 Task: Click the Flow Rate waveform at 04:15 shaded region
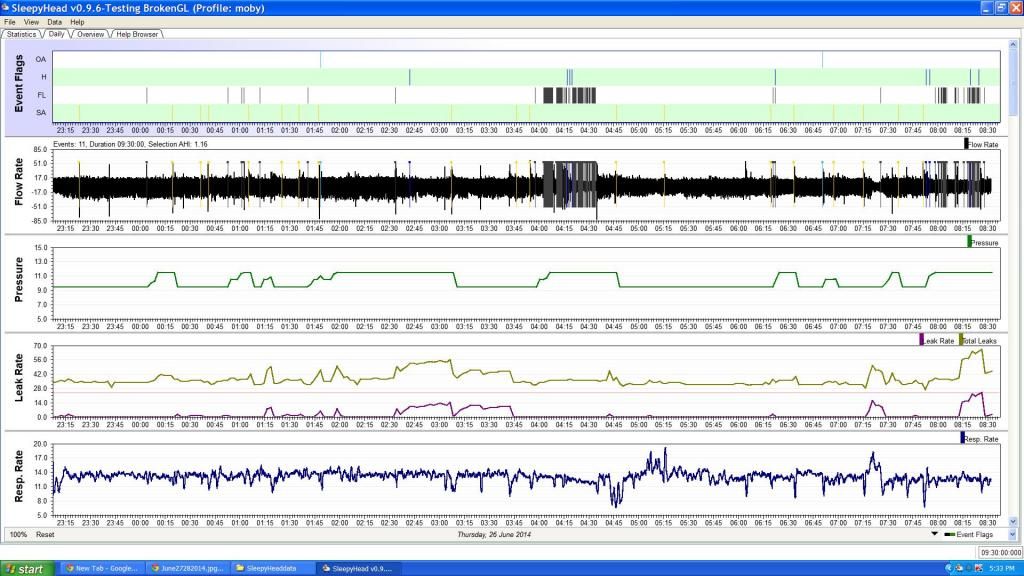(569, 185)
